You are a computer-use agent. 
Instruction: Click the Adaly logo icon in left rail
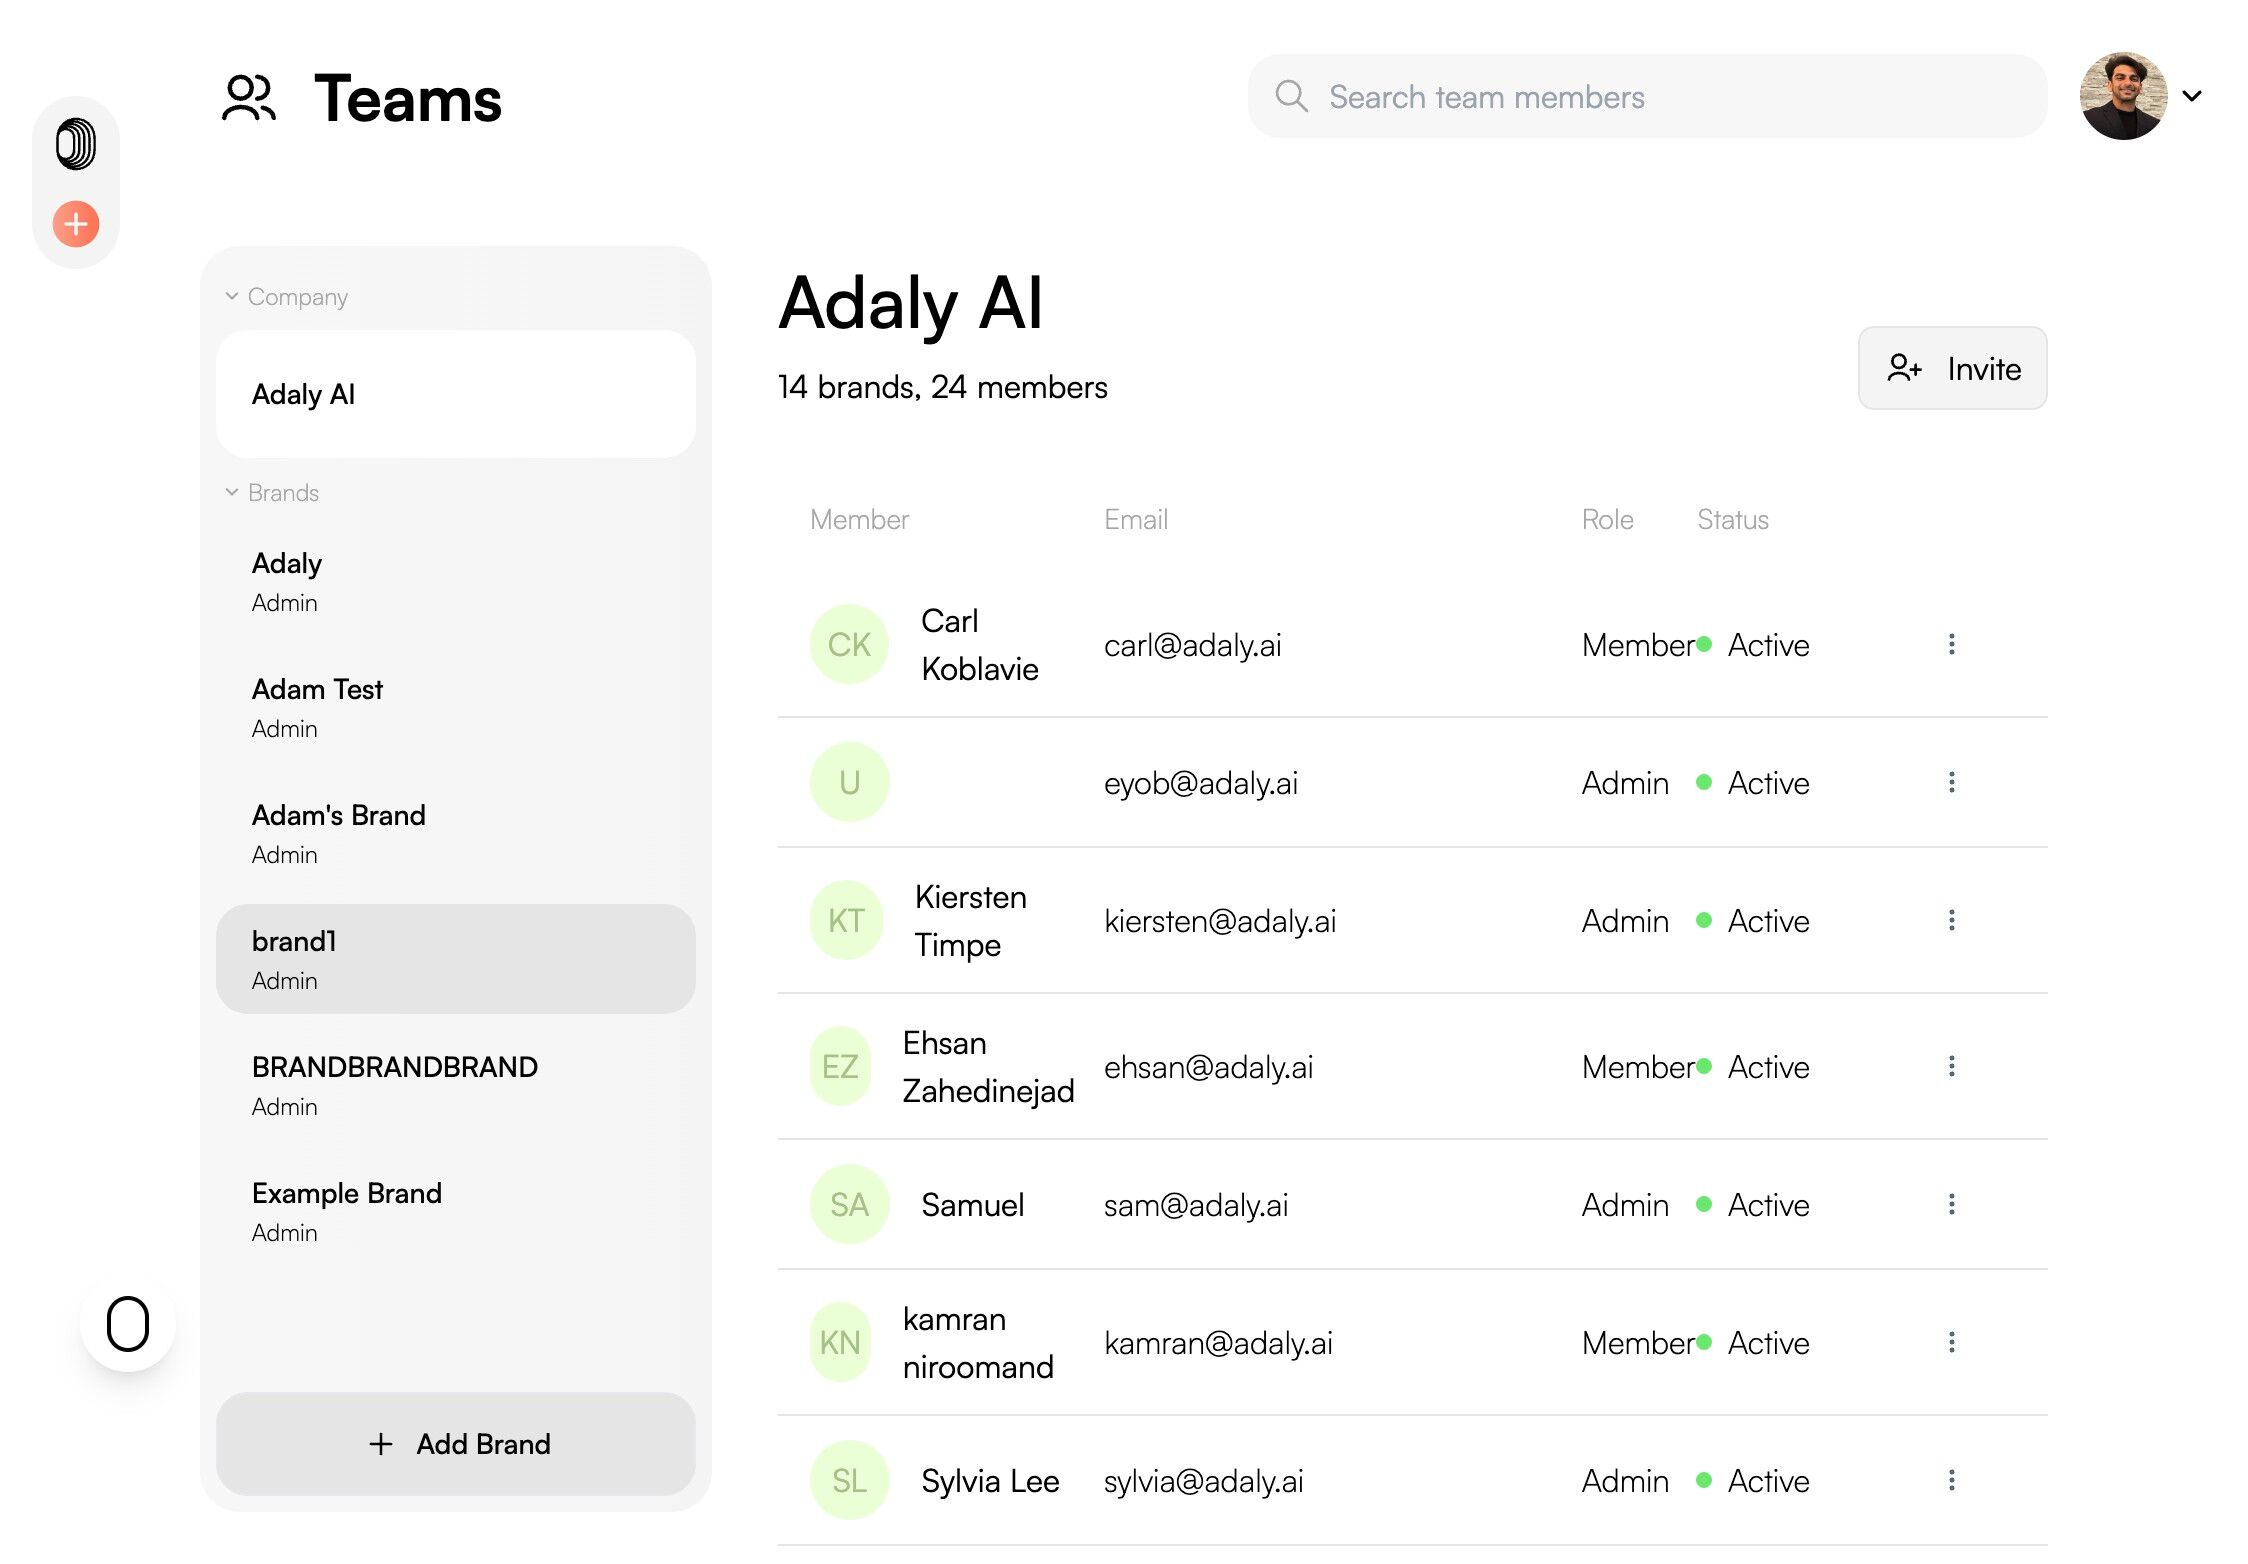pos(76,144)
